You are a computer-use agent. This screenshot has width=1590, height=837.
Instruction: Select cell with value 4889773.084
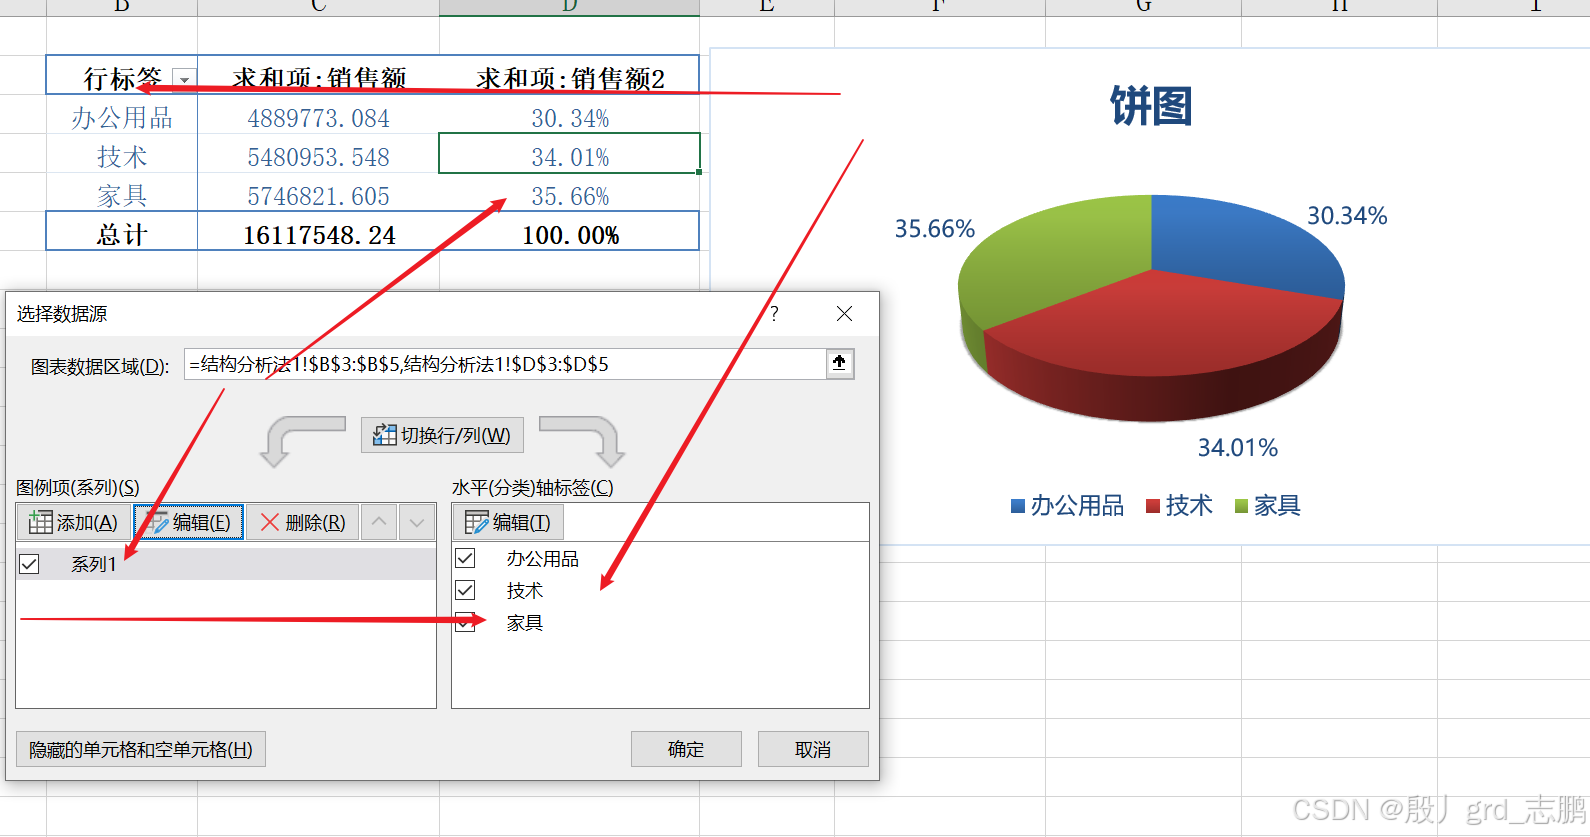click(x=318, y=118)
